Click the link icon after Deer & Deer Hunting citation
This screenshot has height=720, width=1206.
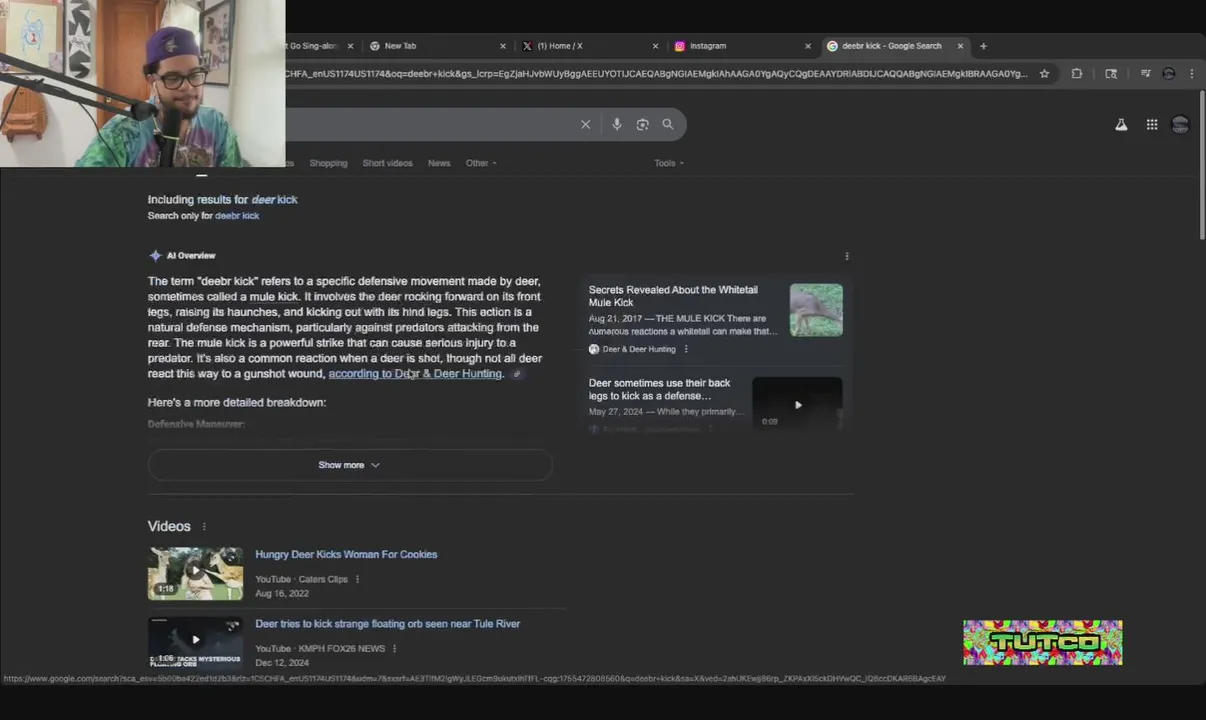[517, 374]
